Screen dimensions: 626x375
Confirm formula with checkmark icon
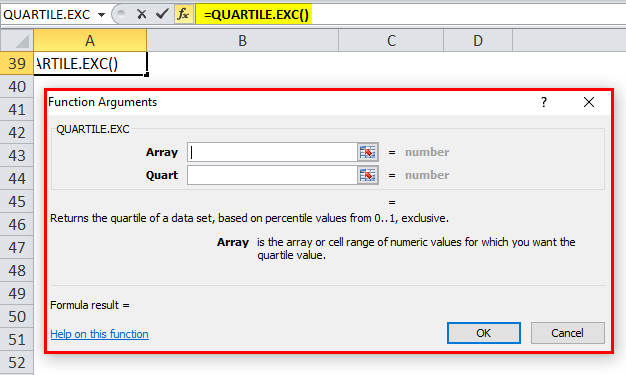pos(162,14)
